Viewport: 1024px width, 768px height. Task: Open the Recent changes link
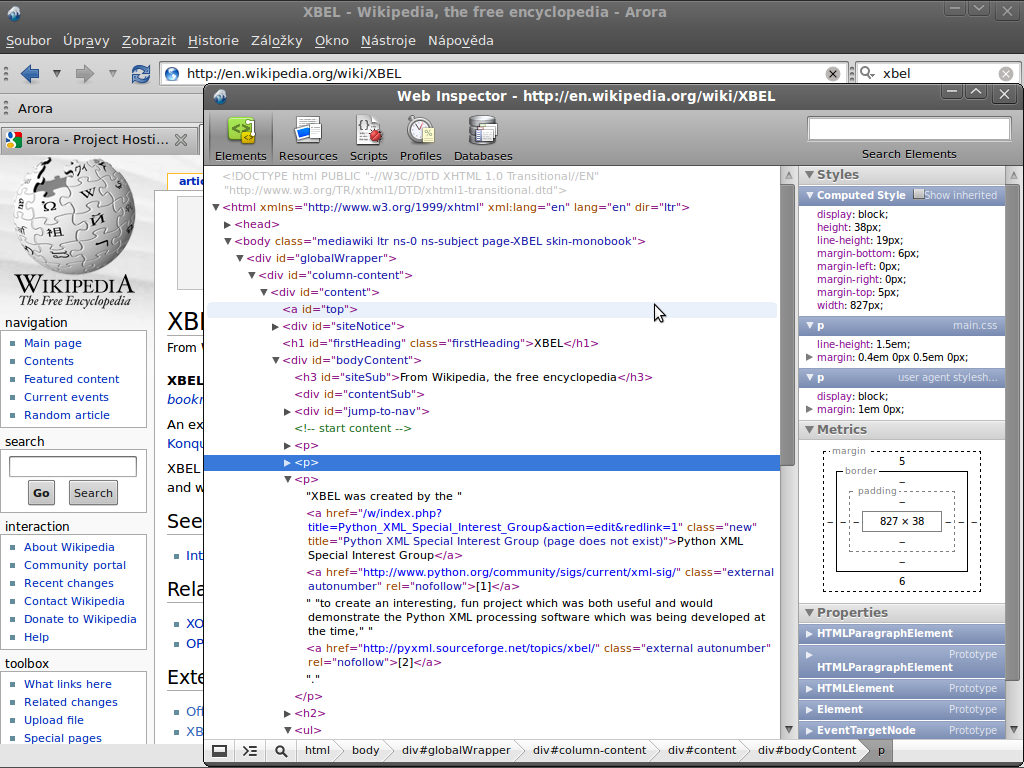[69, 583]
